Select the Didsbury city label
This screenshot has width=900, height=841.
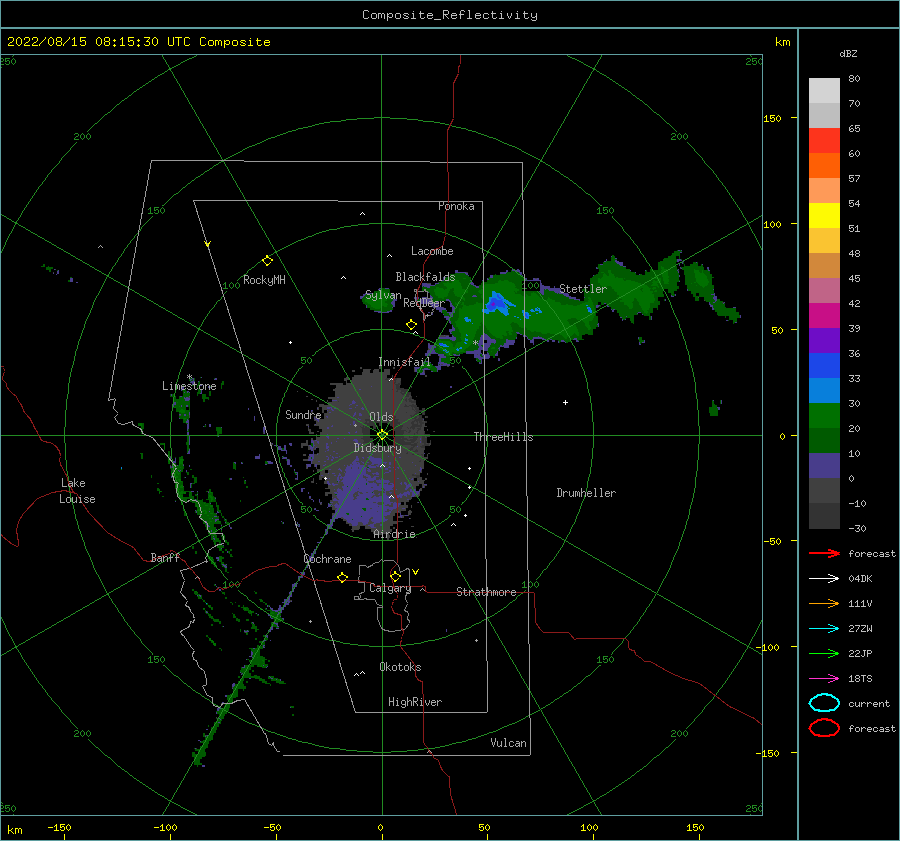coord(377,448)
